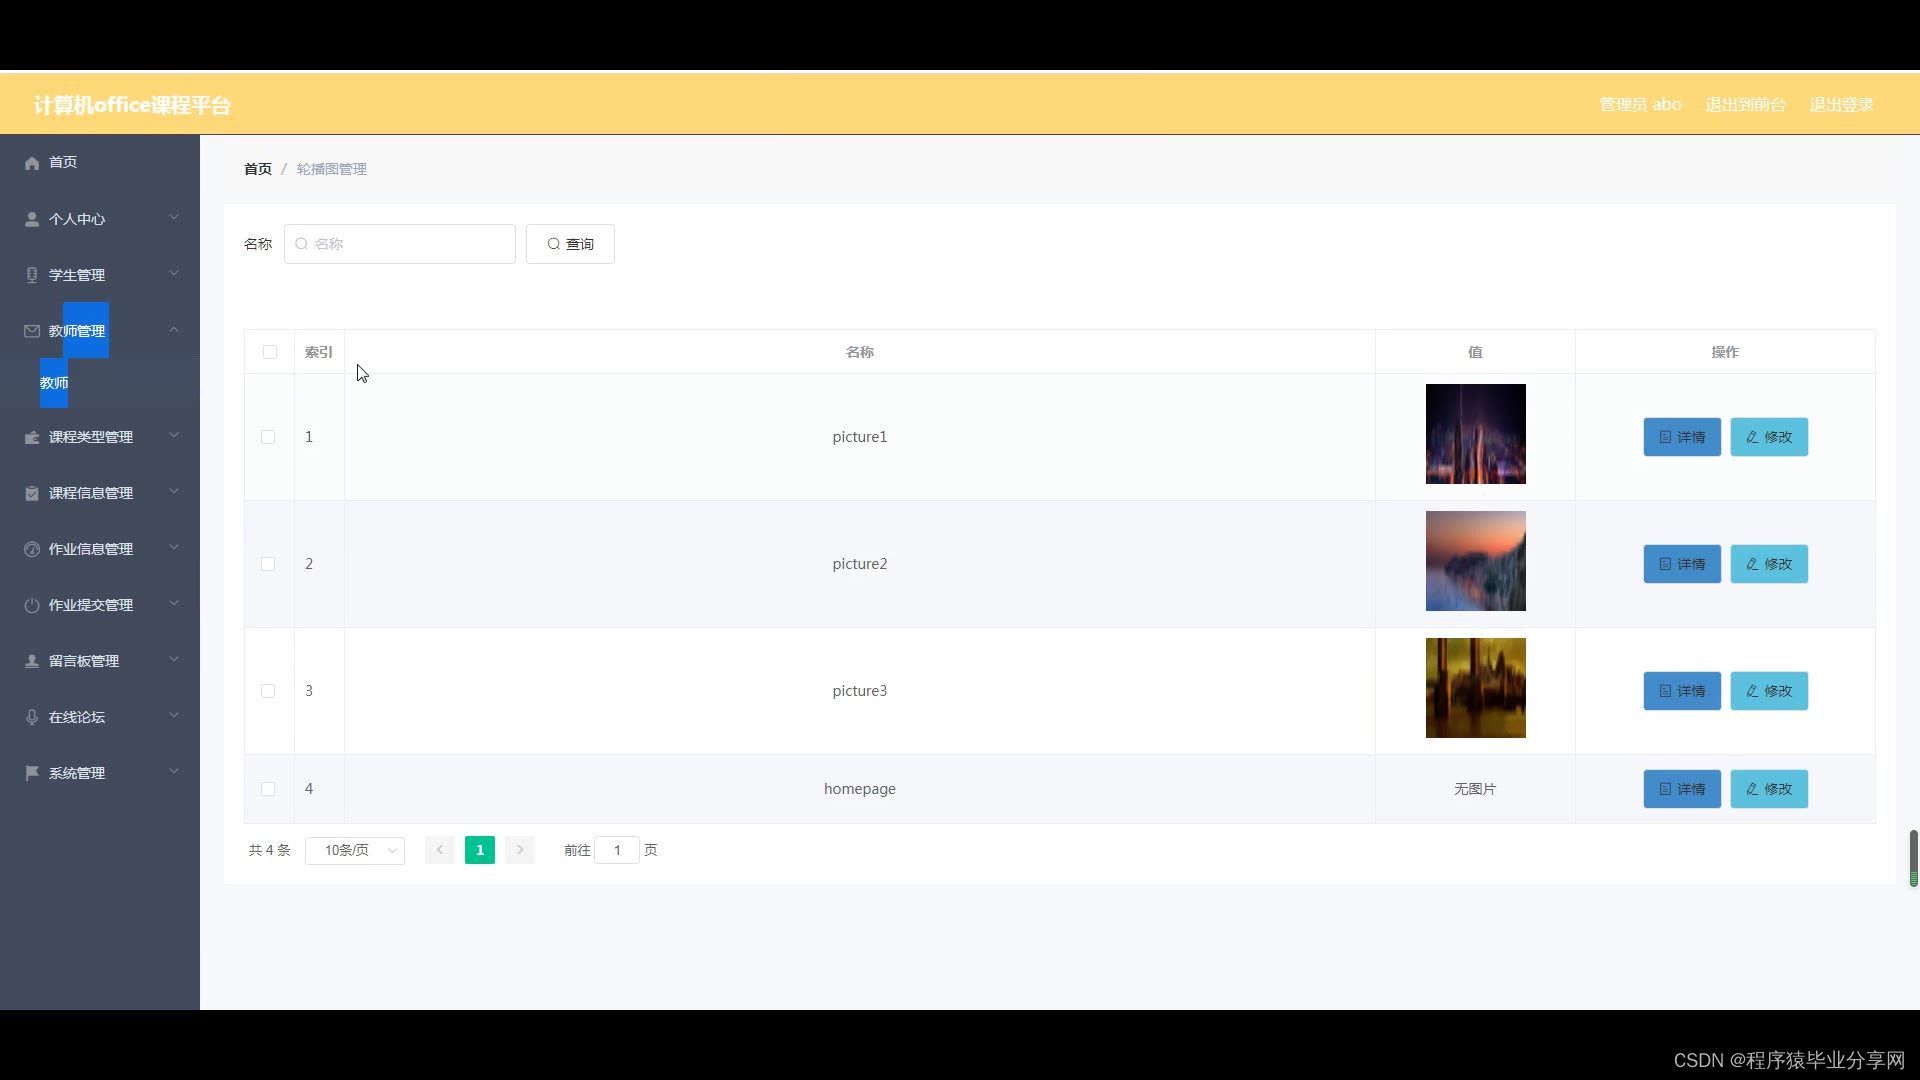Click the magnifier icon in 查询 button
The image size is (1920, 1080).
(553, 244)
